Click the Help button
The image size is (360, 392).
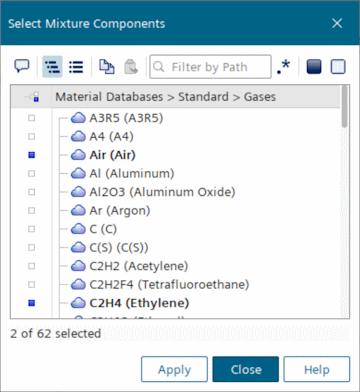point(317,369)
